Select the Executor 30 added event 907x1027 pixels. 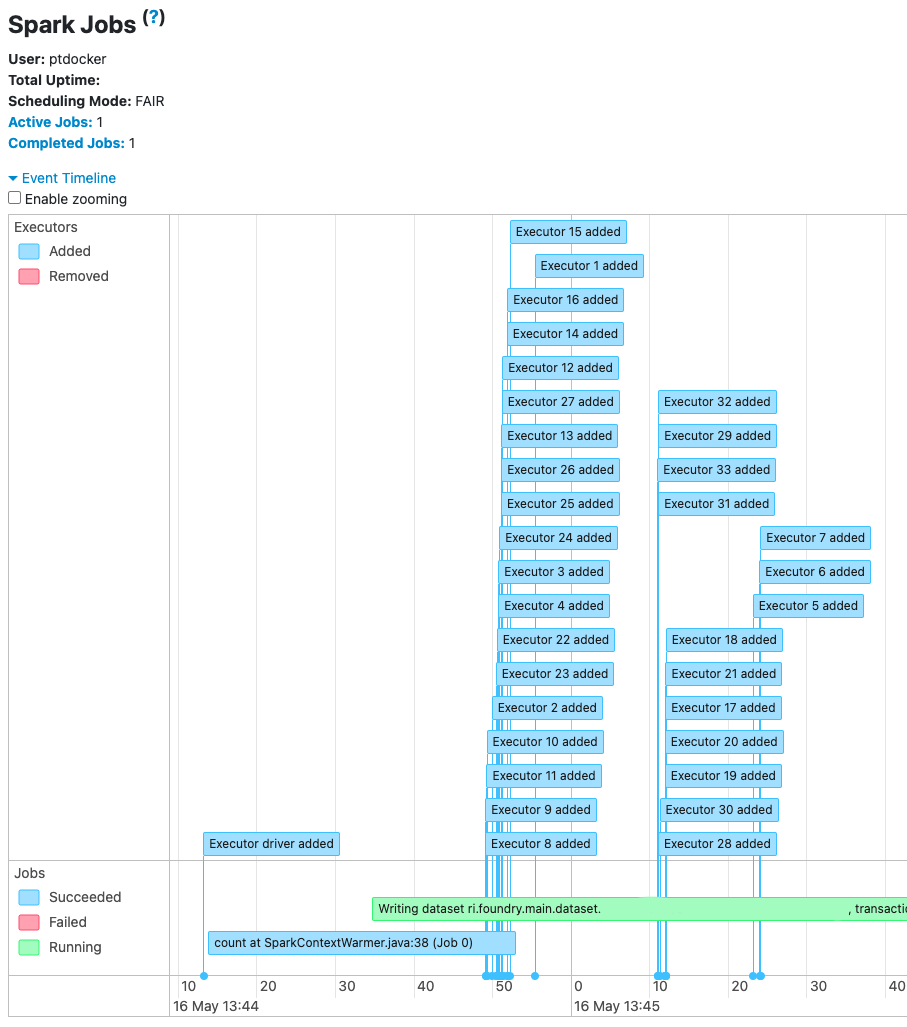tap(719, 811)
